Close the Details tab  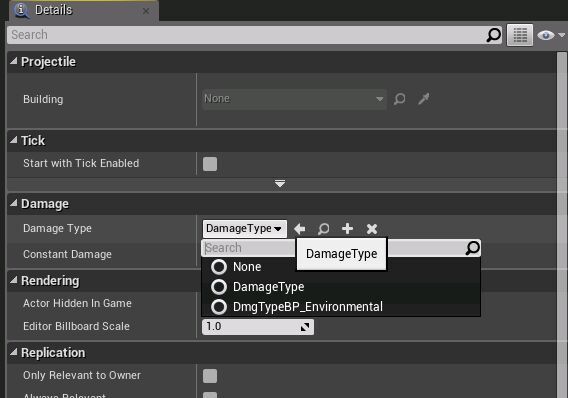click(146, 11)
